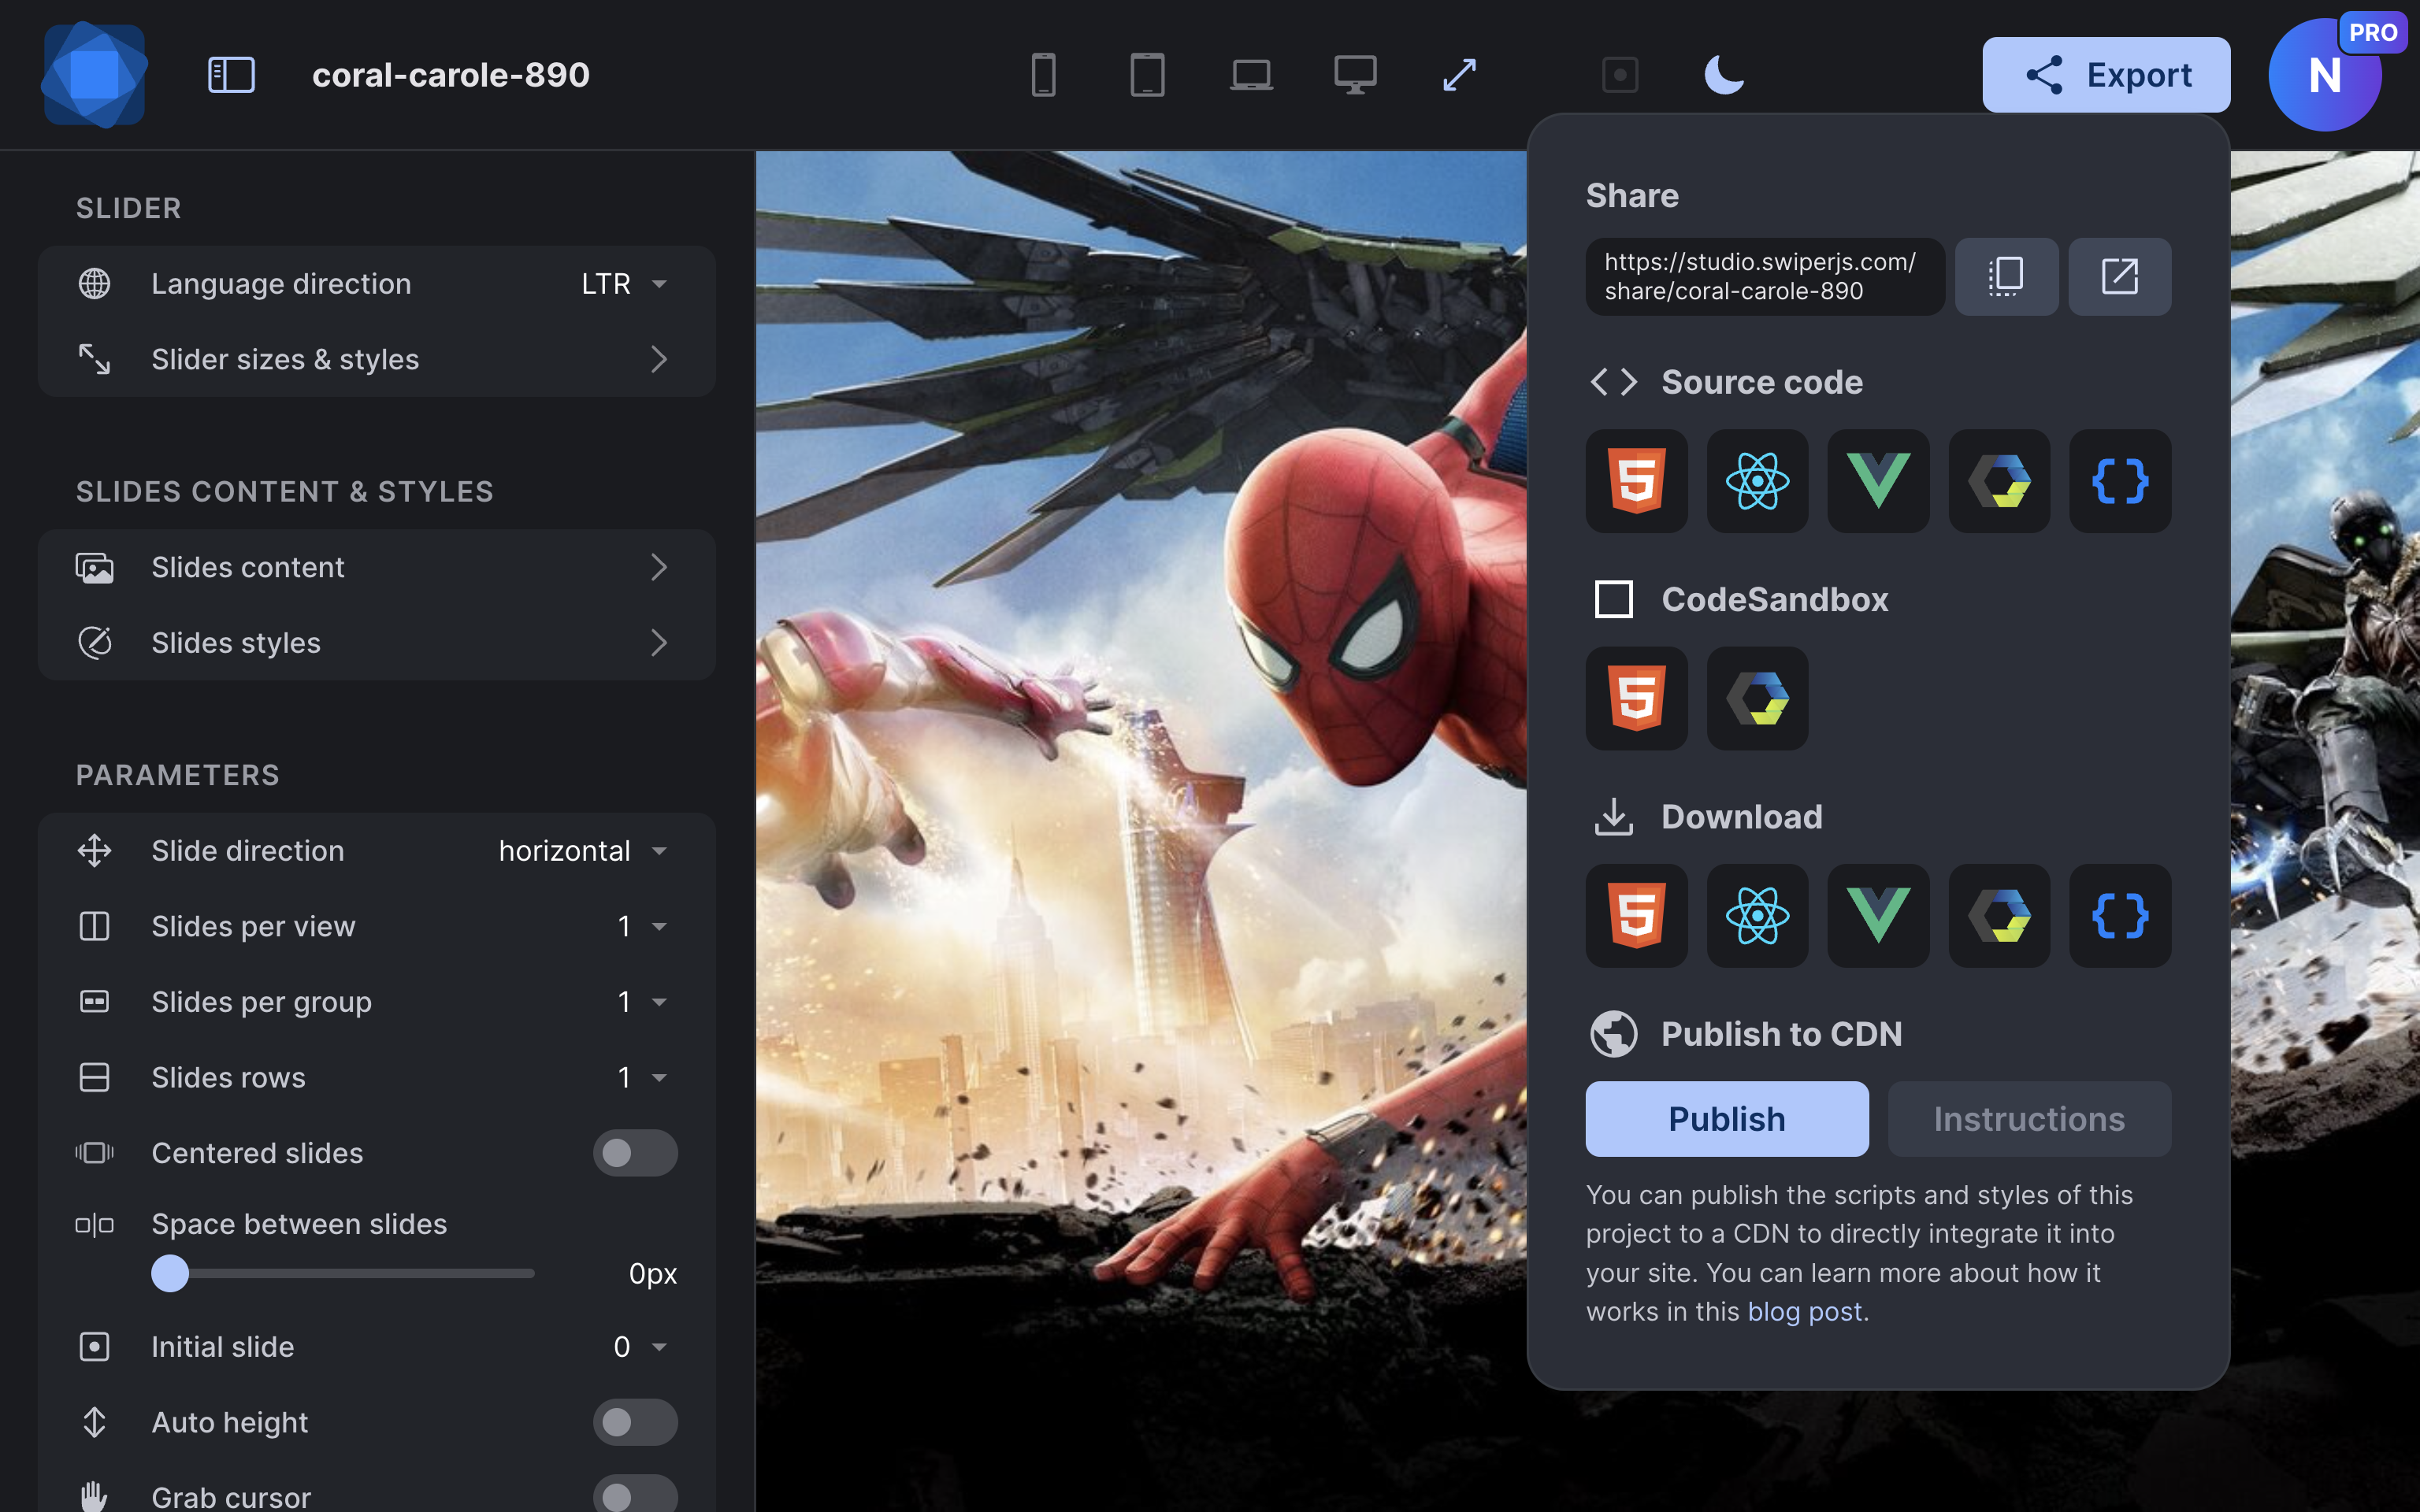Click the Publish button
The image size is (2420, 1512).
[1727, 1118]
